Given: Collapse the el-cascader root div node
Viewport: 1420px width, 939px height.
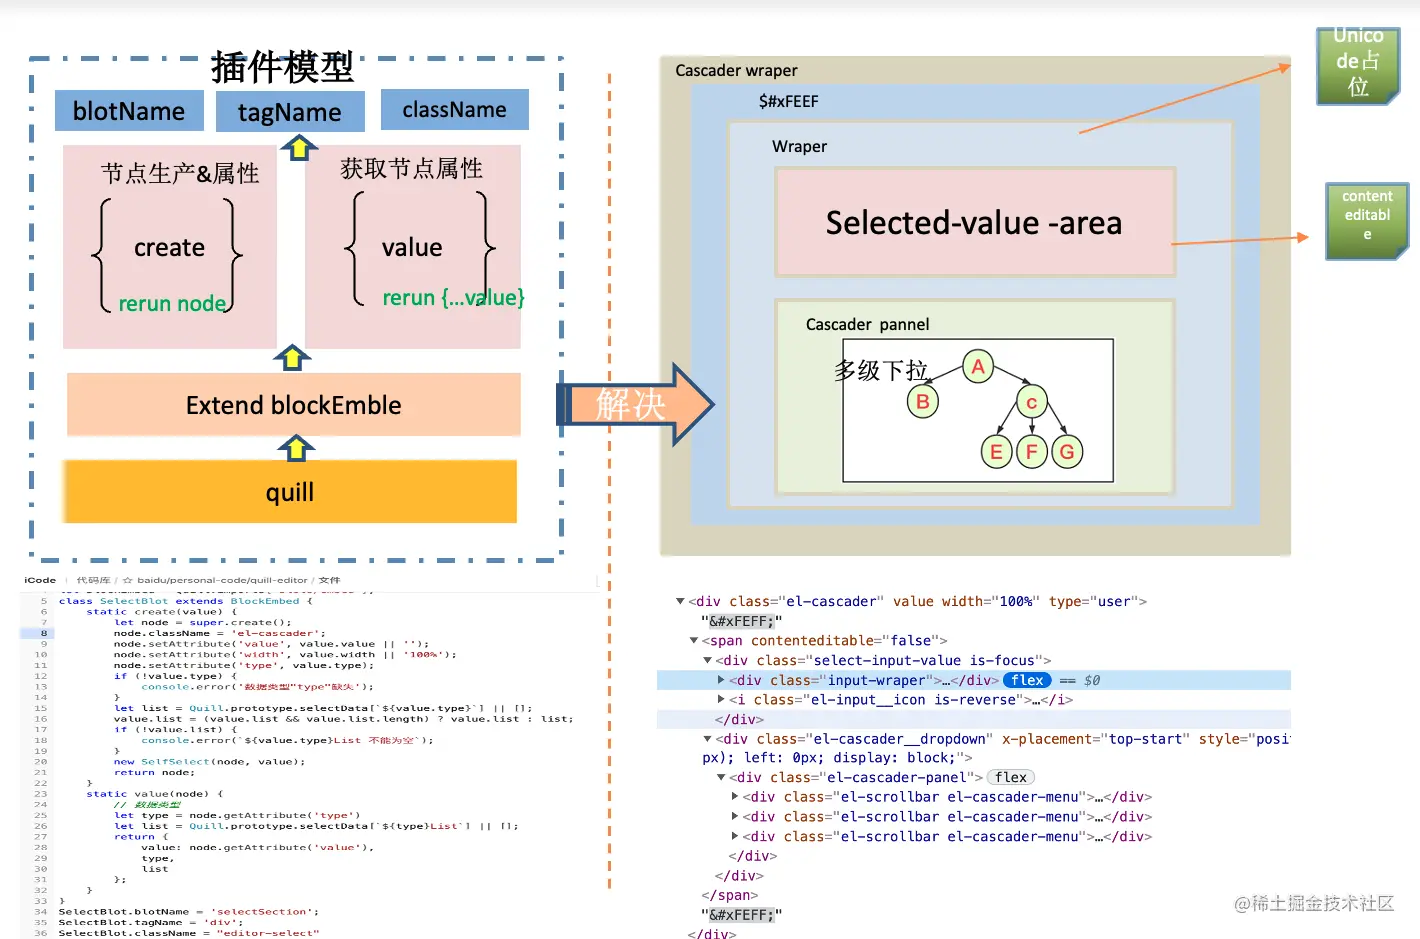Looking at the screenshot, I should (x=680, y=601).
